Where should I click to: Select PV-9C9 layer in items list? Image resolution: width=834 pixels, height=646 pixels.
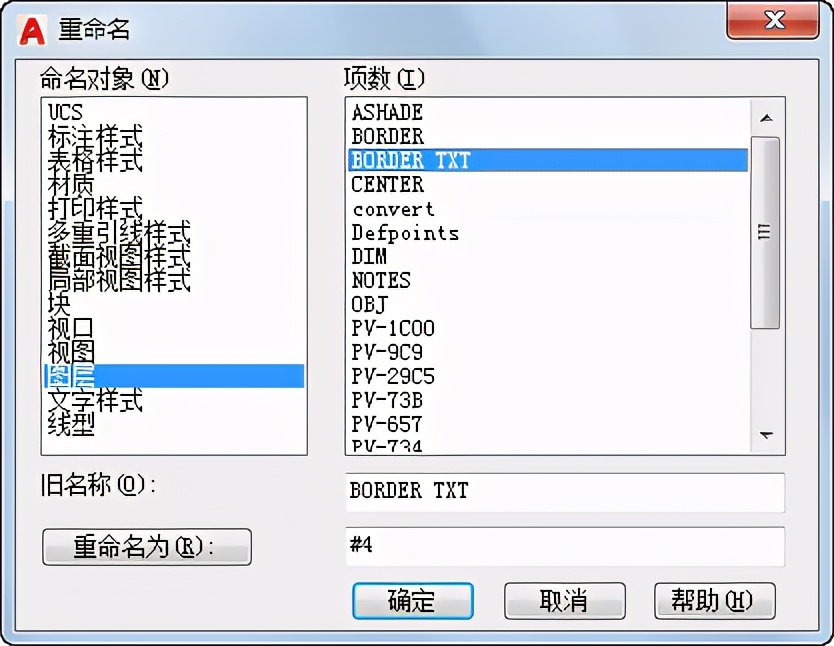click(548, 352)
